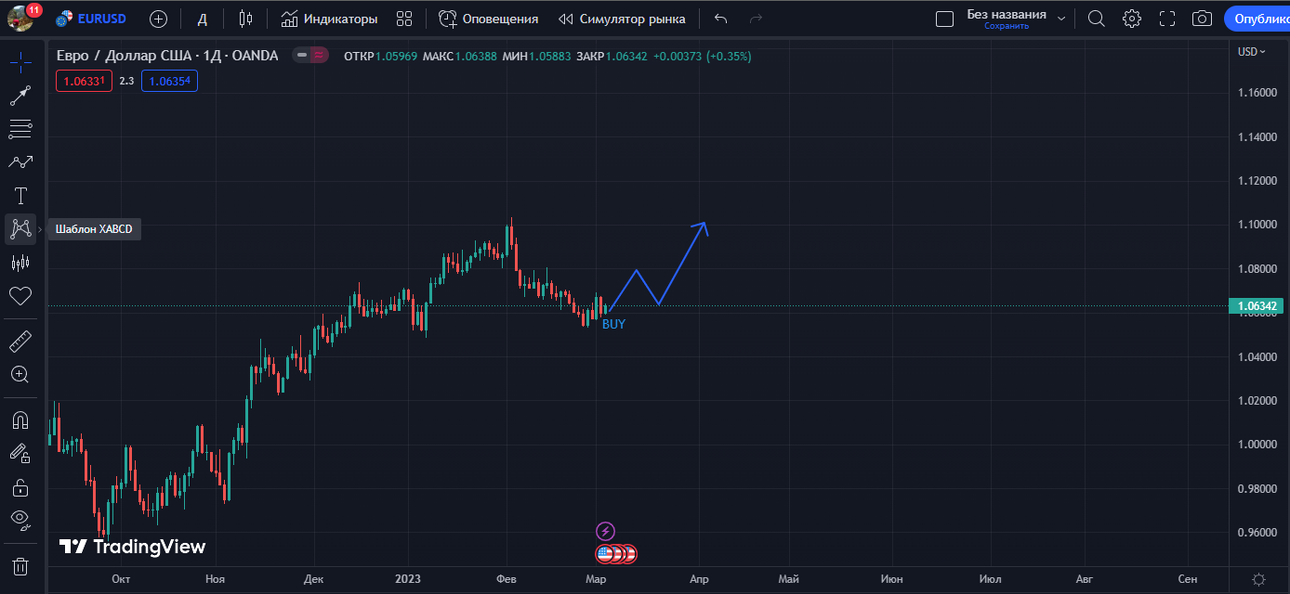Open candlestick chart style selector
Image resolution: width=1290 pixels, height=594 pixels.
coord(246,19)
